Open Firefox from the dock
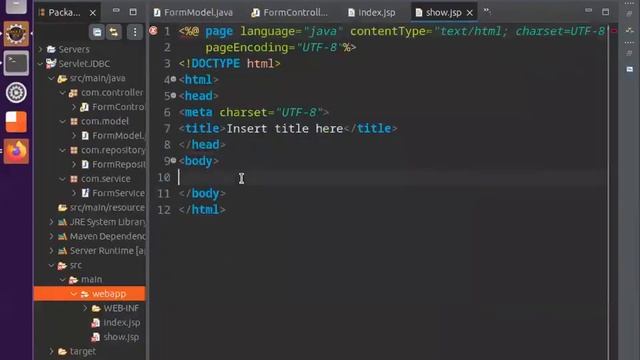The width and height of the screenshot is (640, 360). coord(16,151)
